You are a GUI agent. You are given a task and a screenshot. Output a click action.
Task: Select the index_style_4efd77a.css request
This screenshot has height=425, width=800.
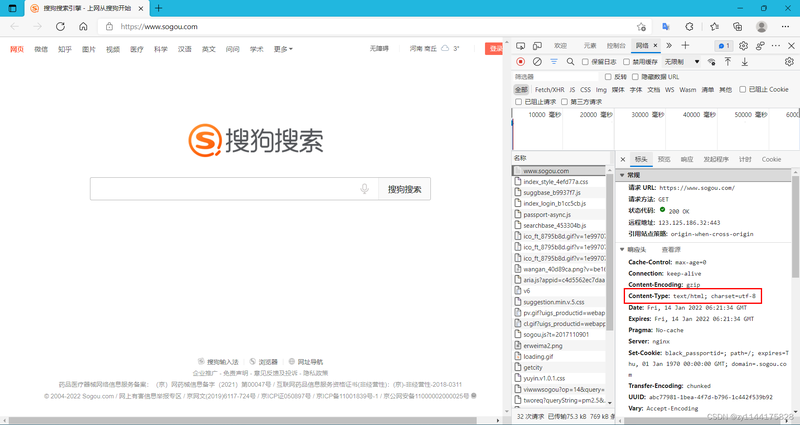click(x=559, y=182)
